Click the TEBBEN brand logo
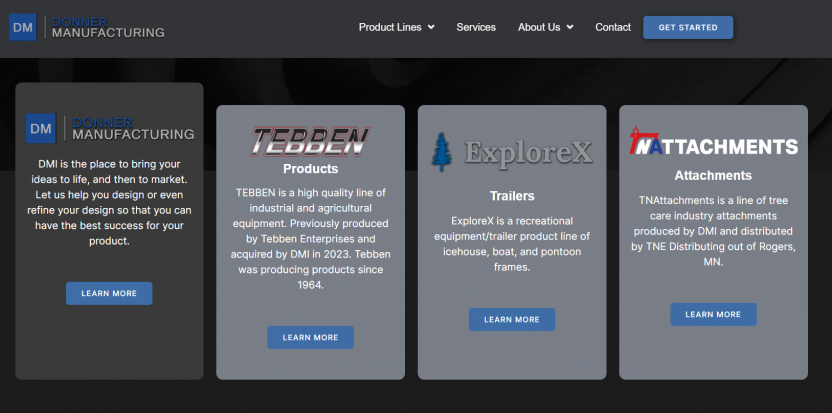Viewport: 832px width, 413px height. pos(310,142)
